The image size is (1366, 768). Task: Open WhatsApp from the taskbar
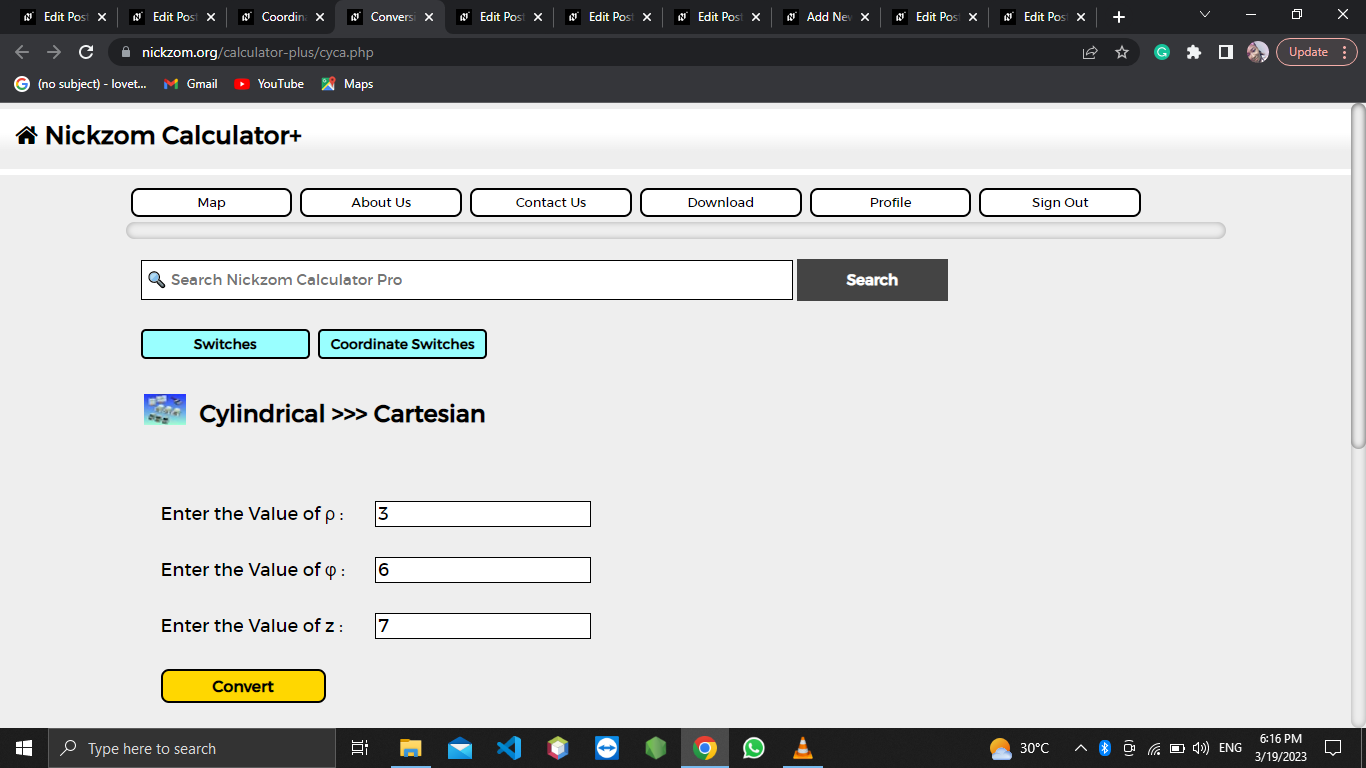coord(754,748)
